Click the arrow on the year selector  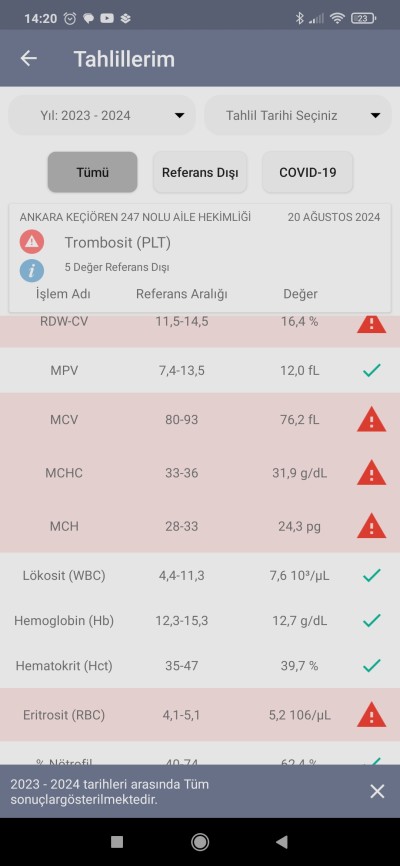coord(179,115)
